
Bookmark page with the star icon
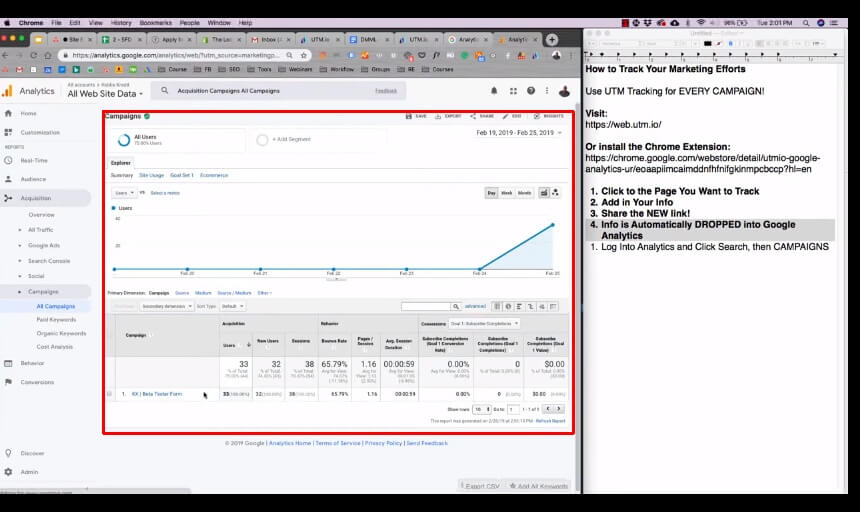pyautogui.click(x=304, y=55)
